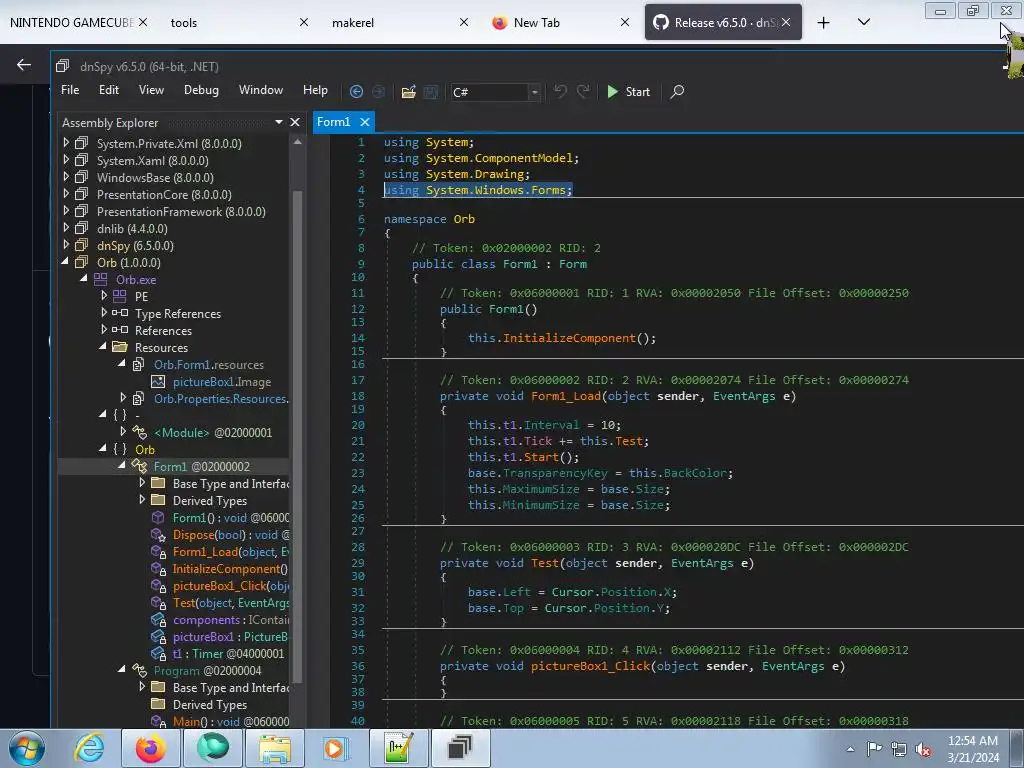Close the Form1 document tab

[x=365, y=122]
